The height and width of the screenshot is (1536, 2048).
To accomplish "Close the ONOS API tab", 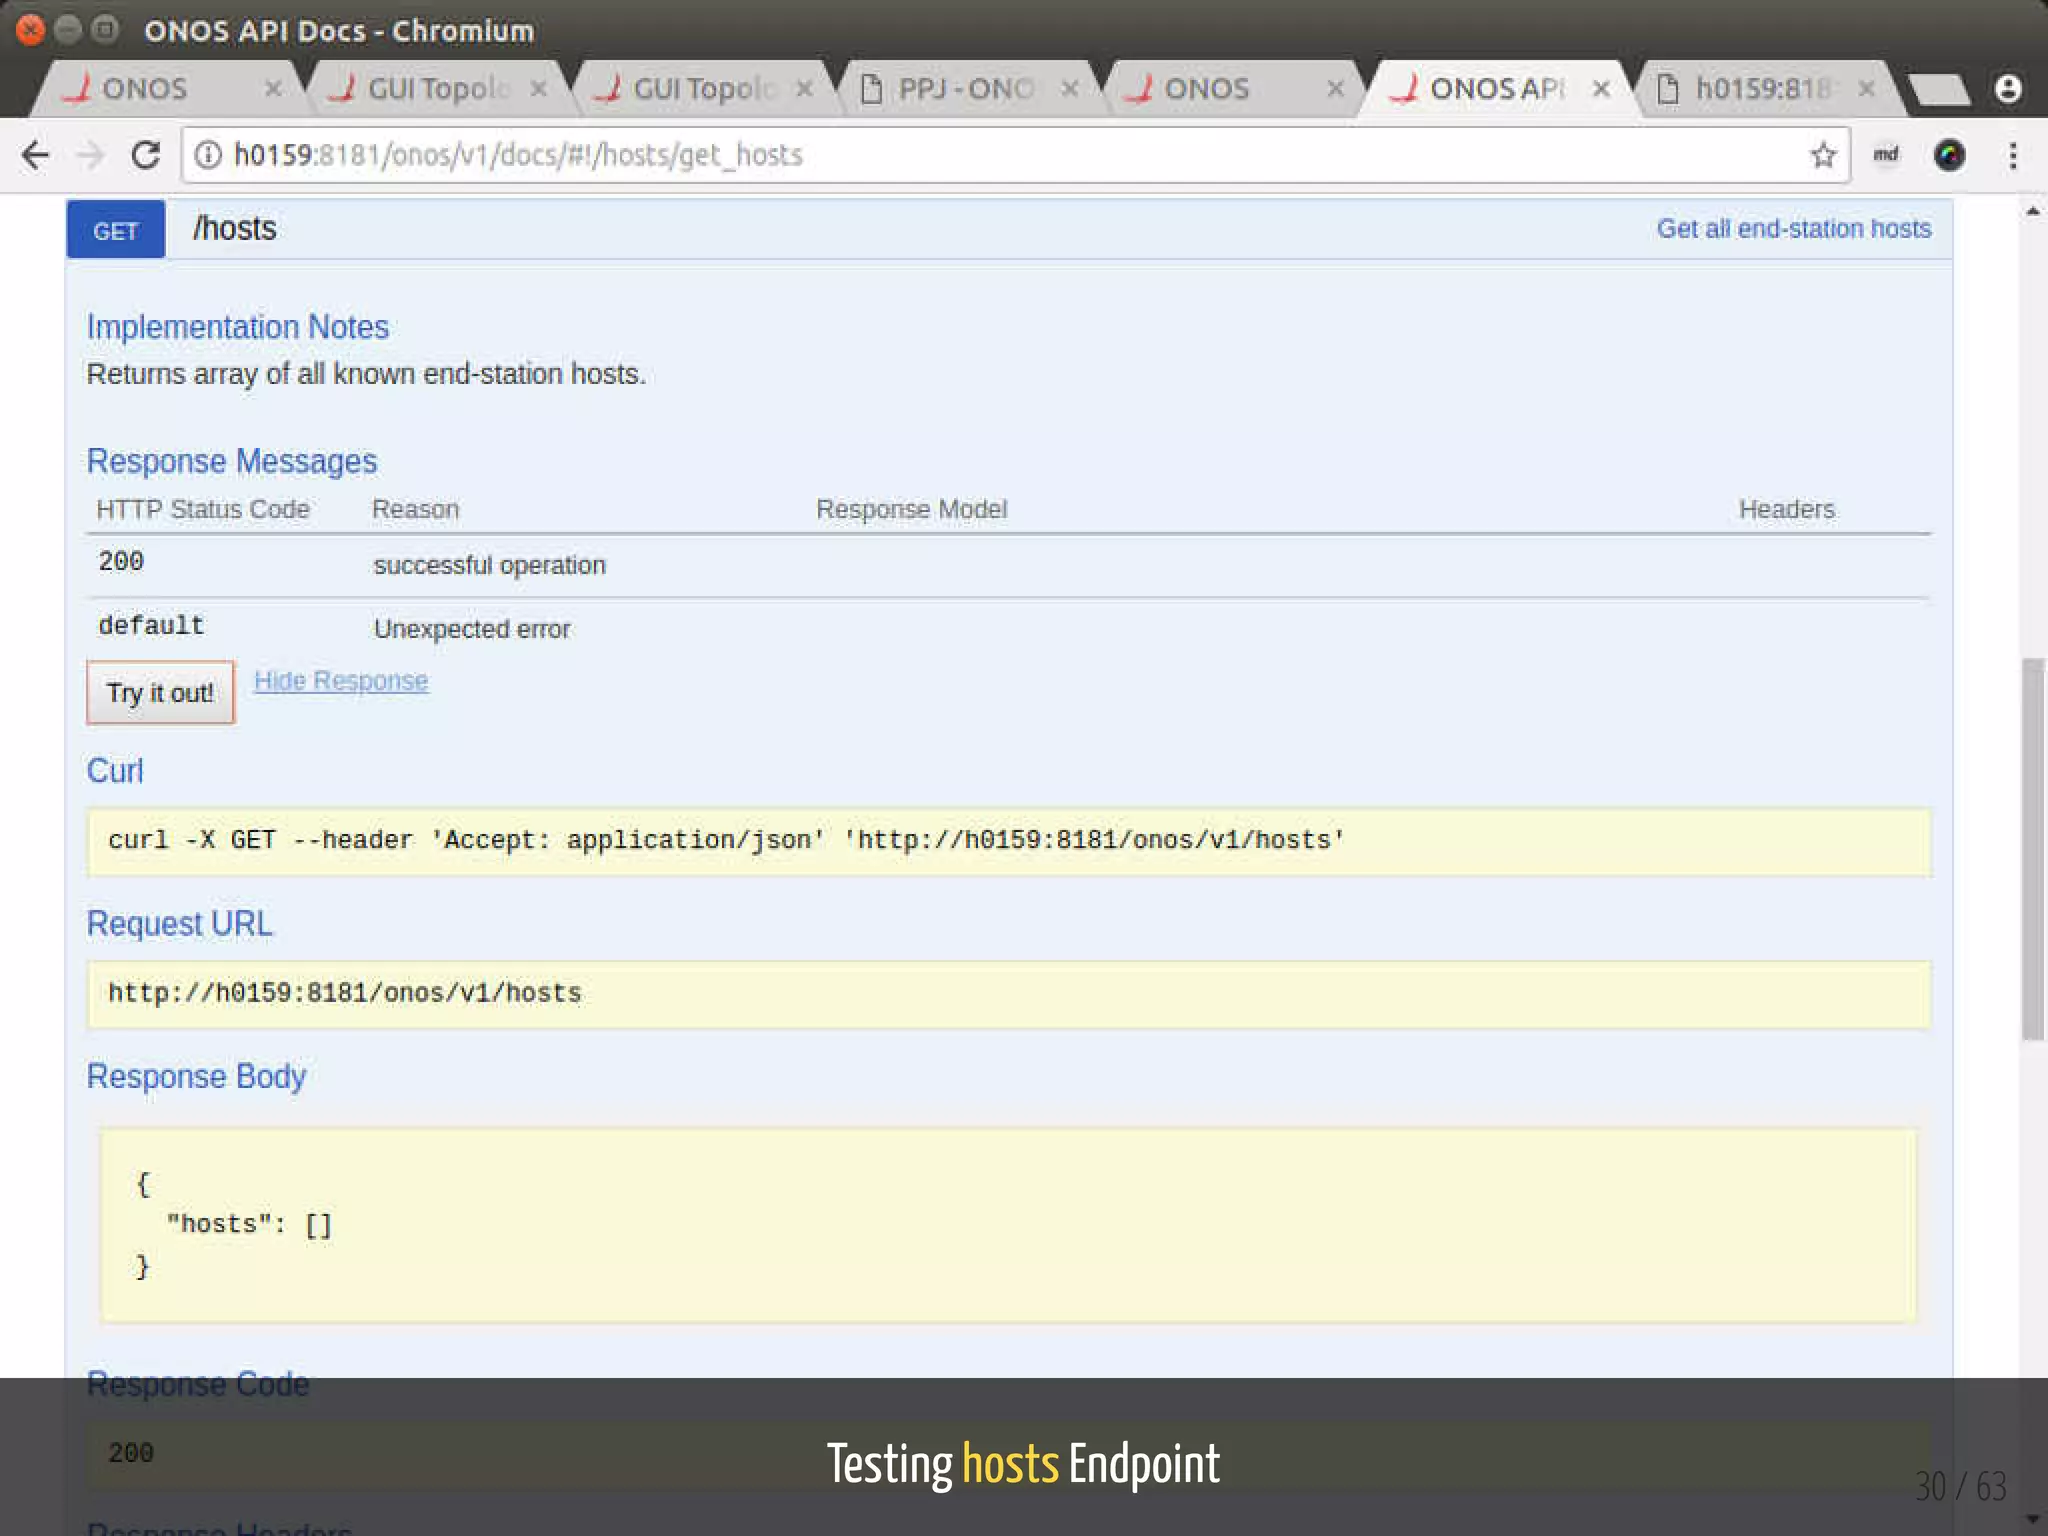I will [x=1601, y=89].
